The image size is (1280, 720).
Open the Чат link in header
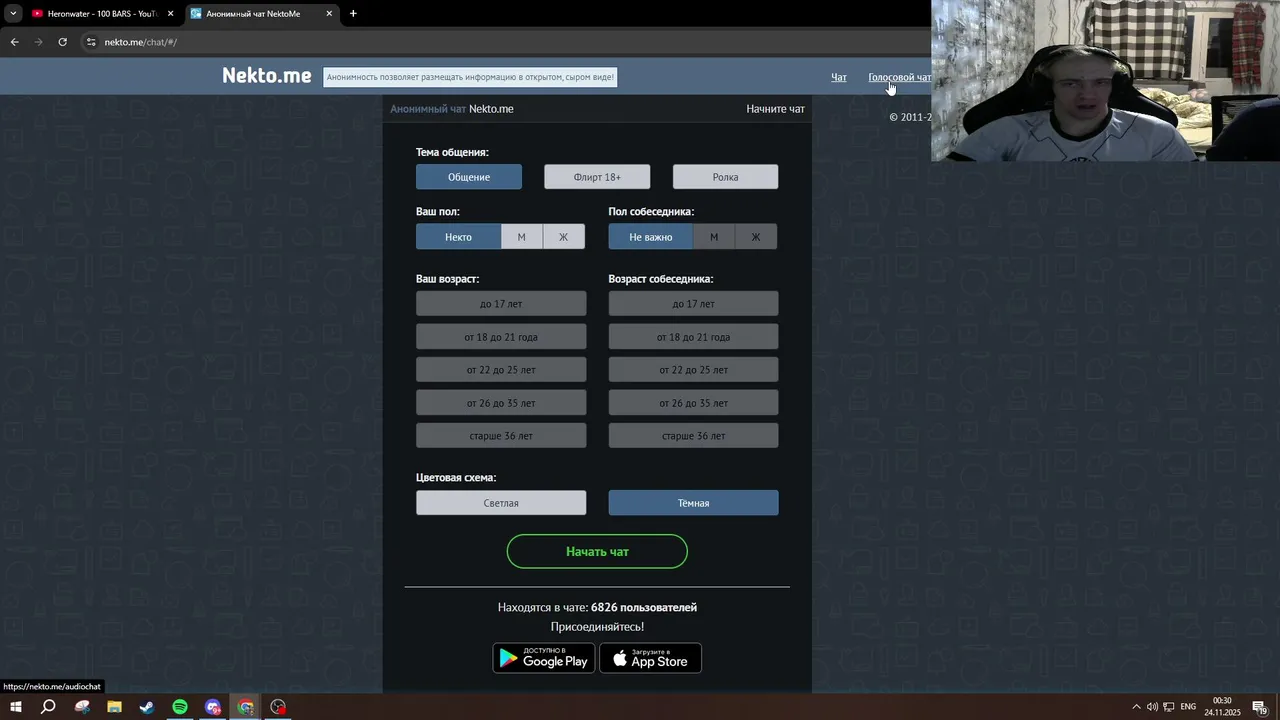839,77
